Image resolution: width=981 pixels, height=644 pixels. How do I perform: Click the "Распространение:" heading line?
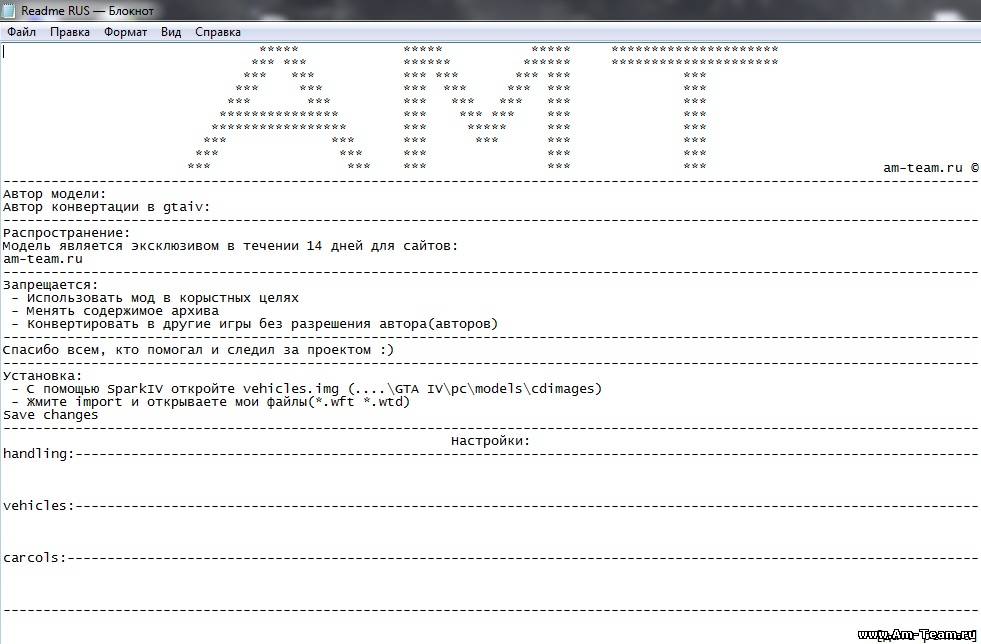coord(67,233)
